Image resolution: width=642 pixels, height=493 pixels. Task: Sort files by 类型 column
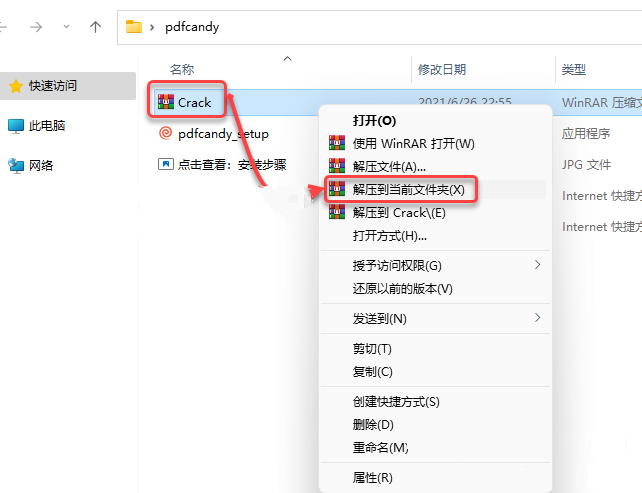574,70
